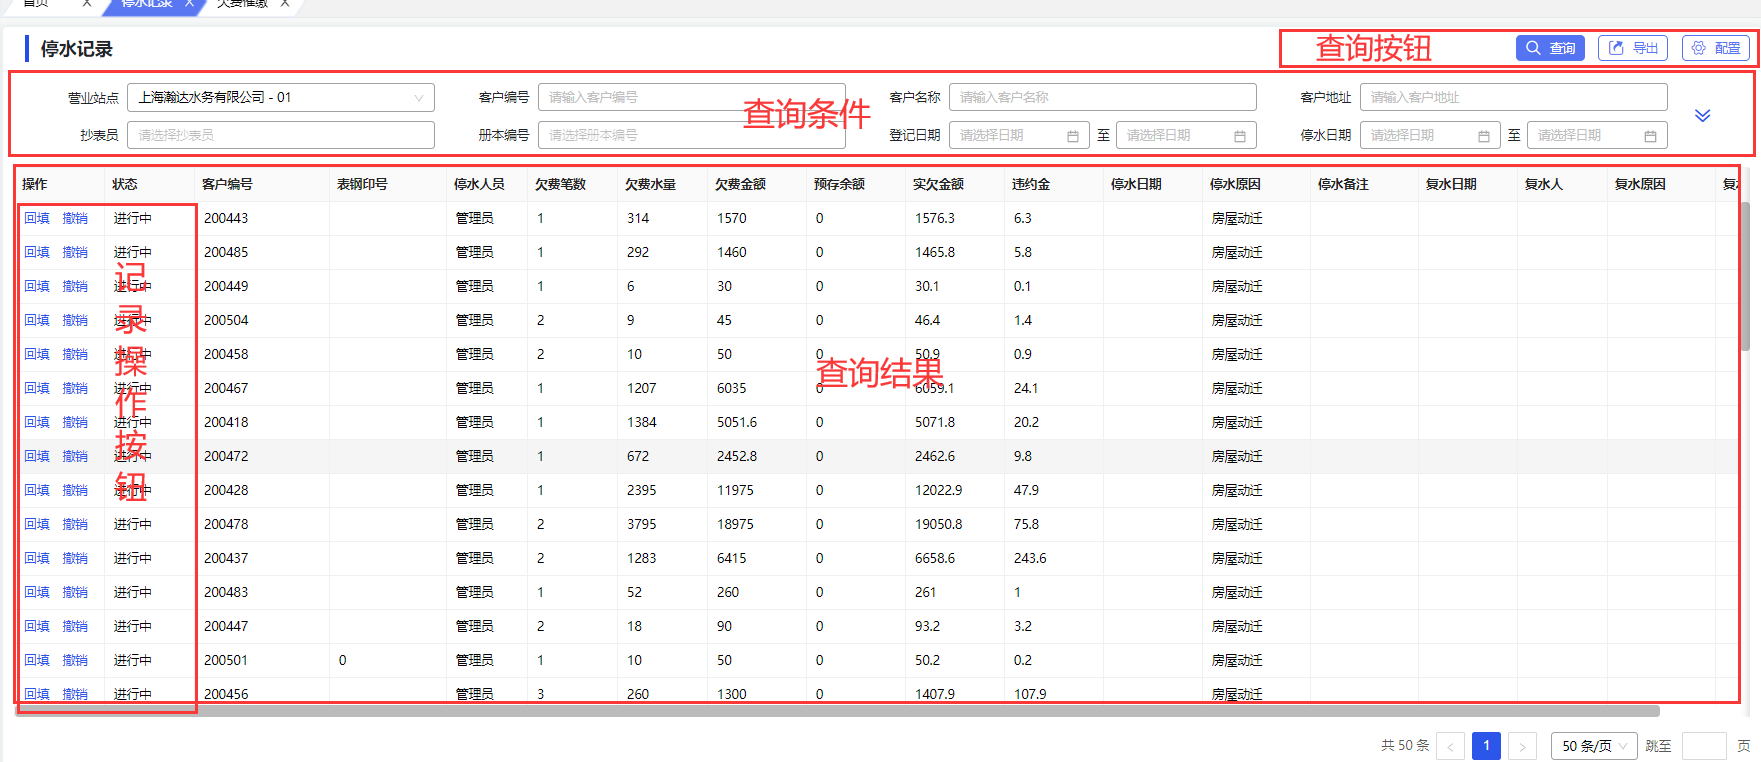The width and height of the screenshot is (1761, 762).
Task: Click 撤销 for customer 200504
Action: [x=75, y=320]
